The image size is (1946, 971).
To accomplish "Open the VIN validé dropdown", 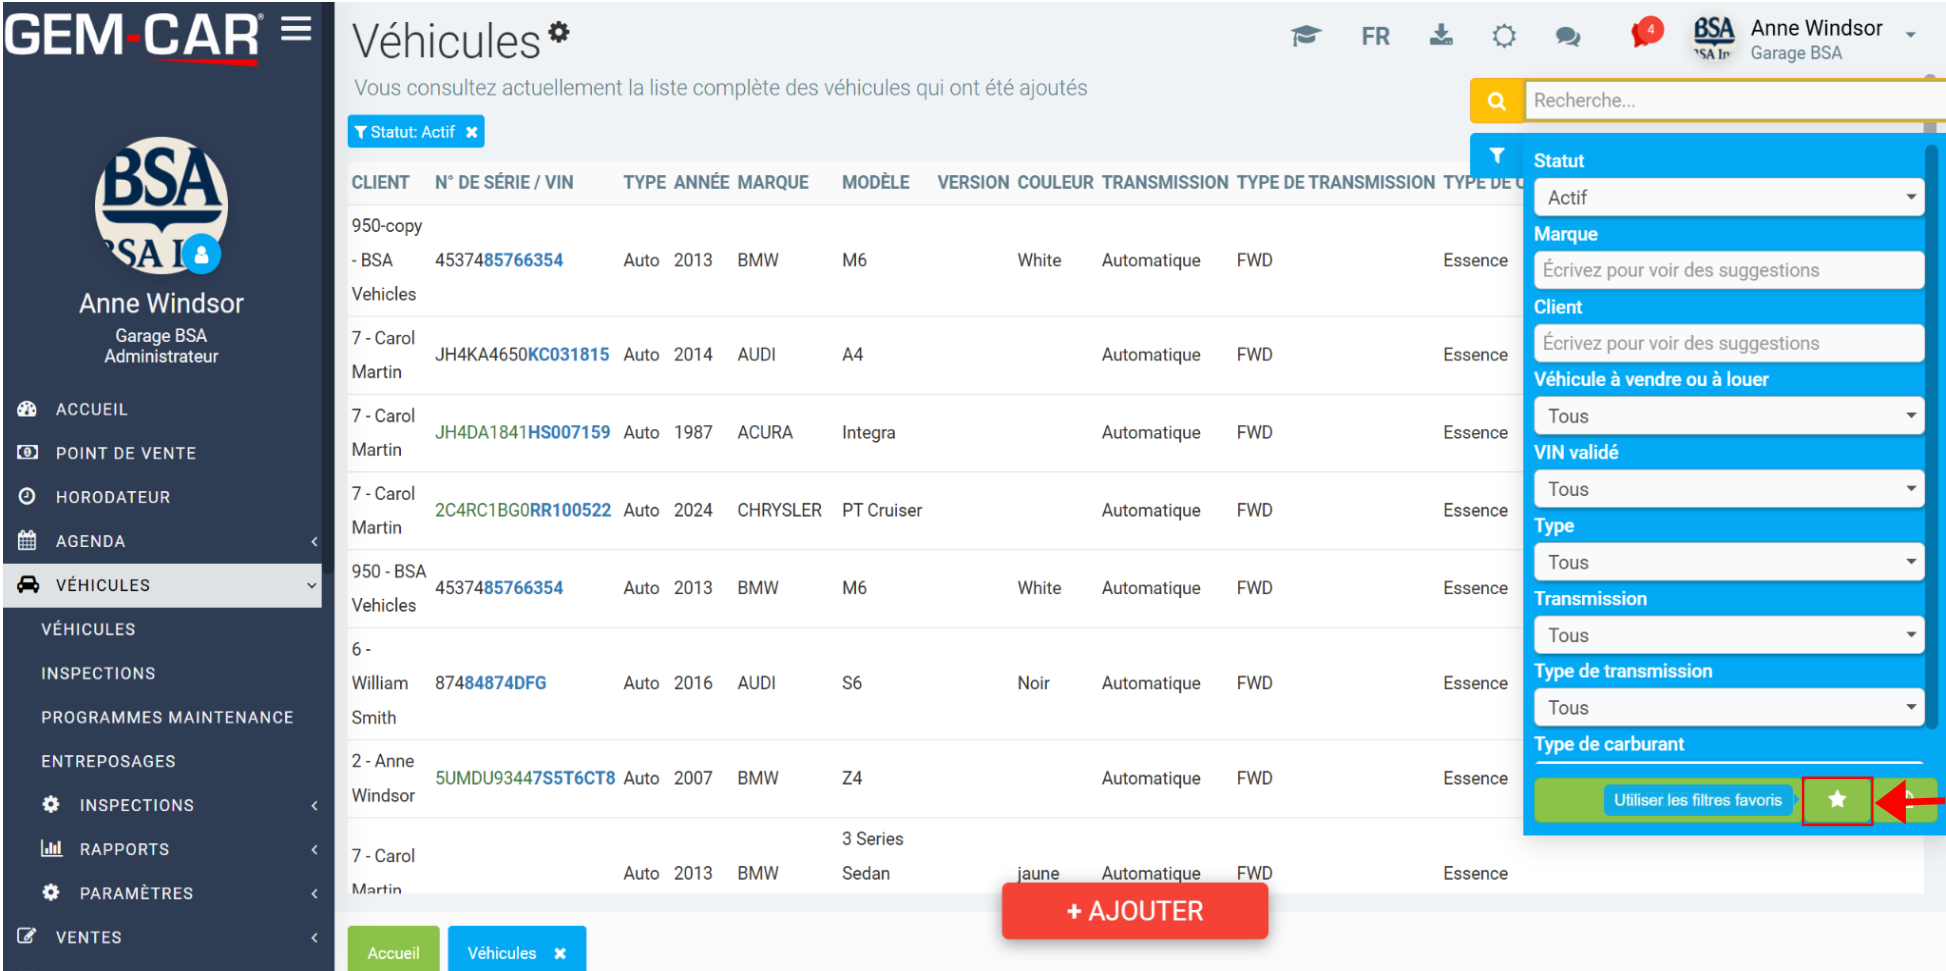I will [1728, 489].
